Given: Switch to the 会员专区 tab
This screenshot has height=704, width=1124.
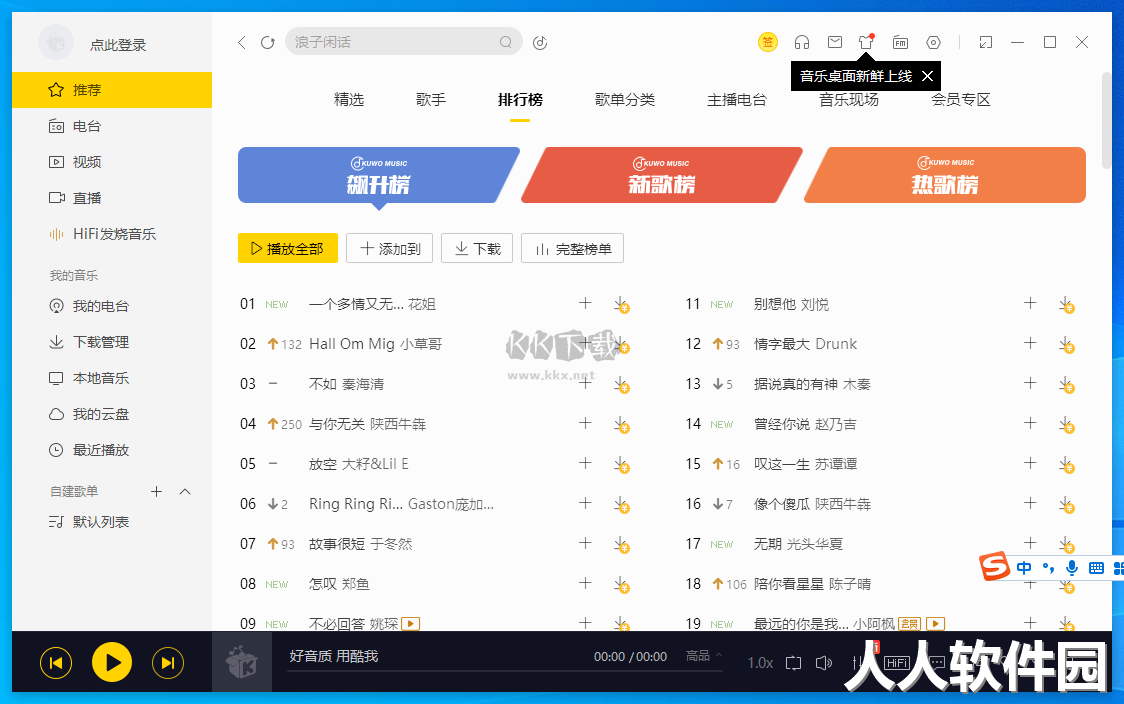Looking at the screenshot, I should coord(961,100).
